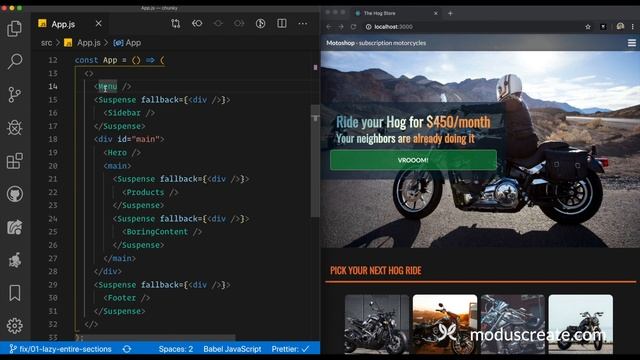Select the fourth motorcycle thumbnail
Image resolution: width=640 pixels, height=360 pixels.
[x=580, y=324]
